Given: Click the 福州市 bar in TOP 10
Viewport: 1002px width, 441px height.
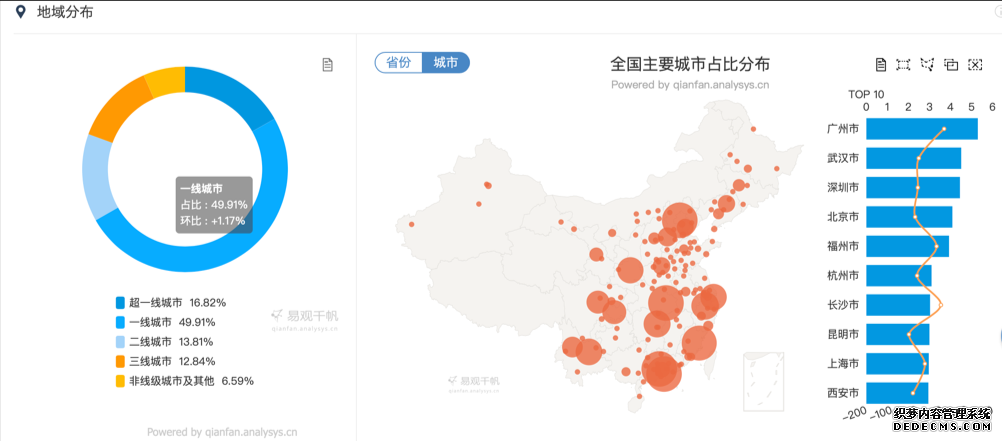Looking at the screenshot, I should pos(907,246).
